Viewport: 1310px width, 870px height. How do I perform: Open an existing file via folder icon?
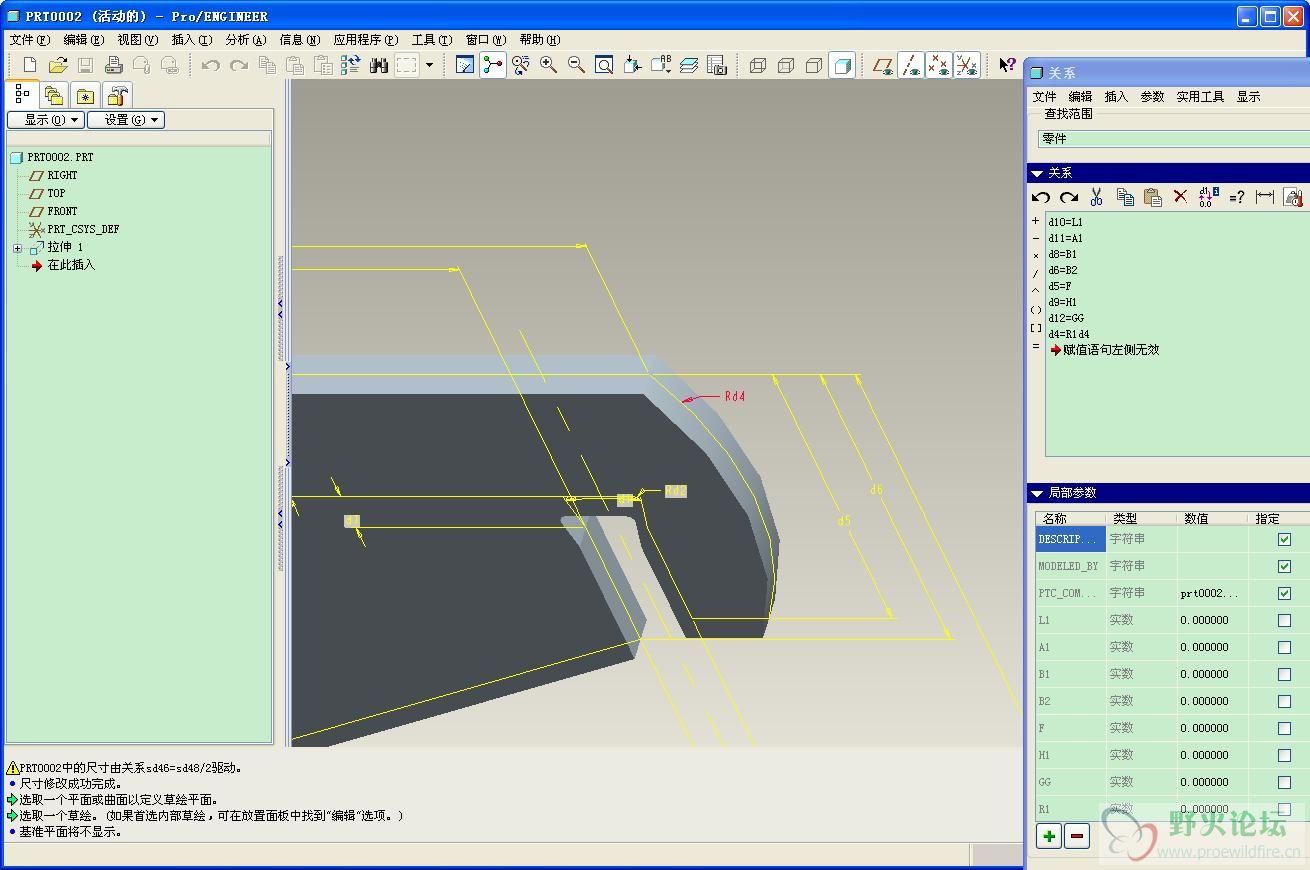tap(58, 65)
